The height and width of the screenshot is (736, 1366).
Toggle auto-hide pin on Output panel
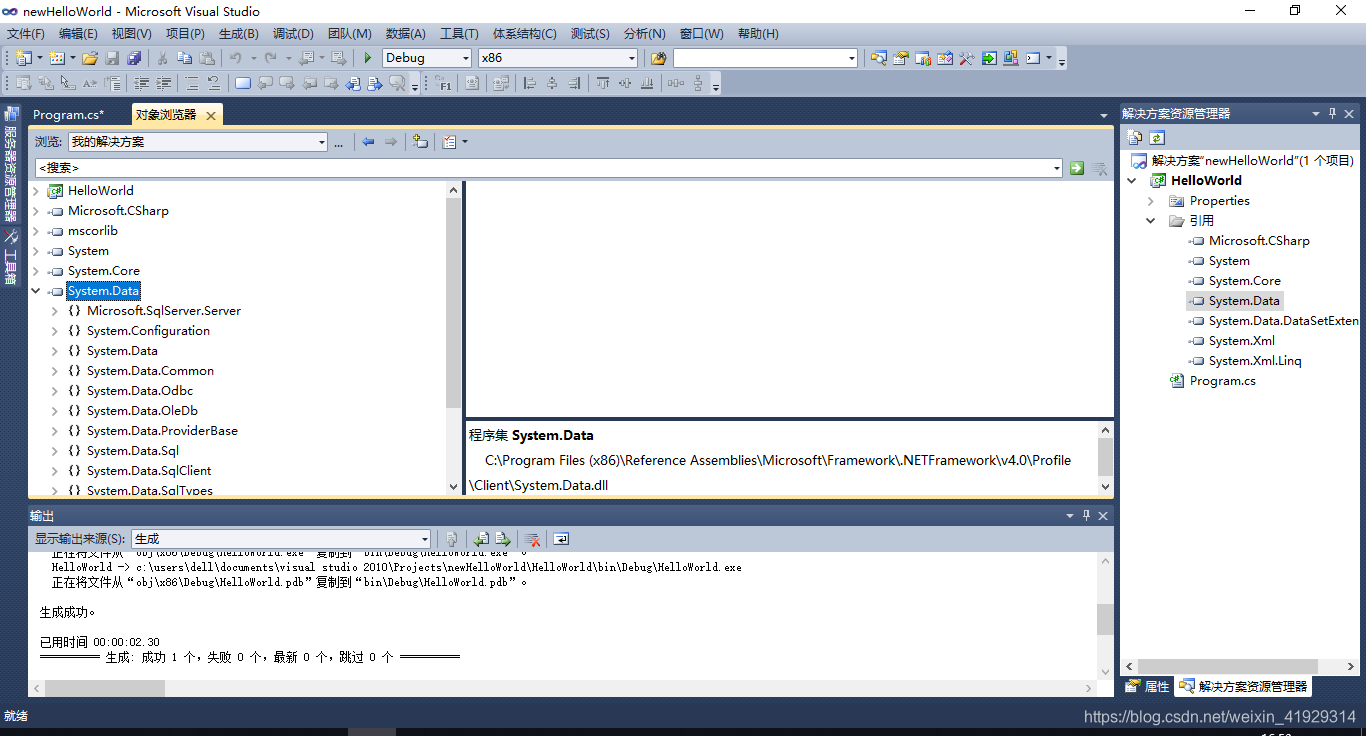point(1086,516)
